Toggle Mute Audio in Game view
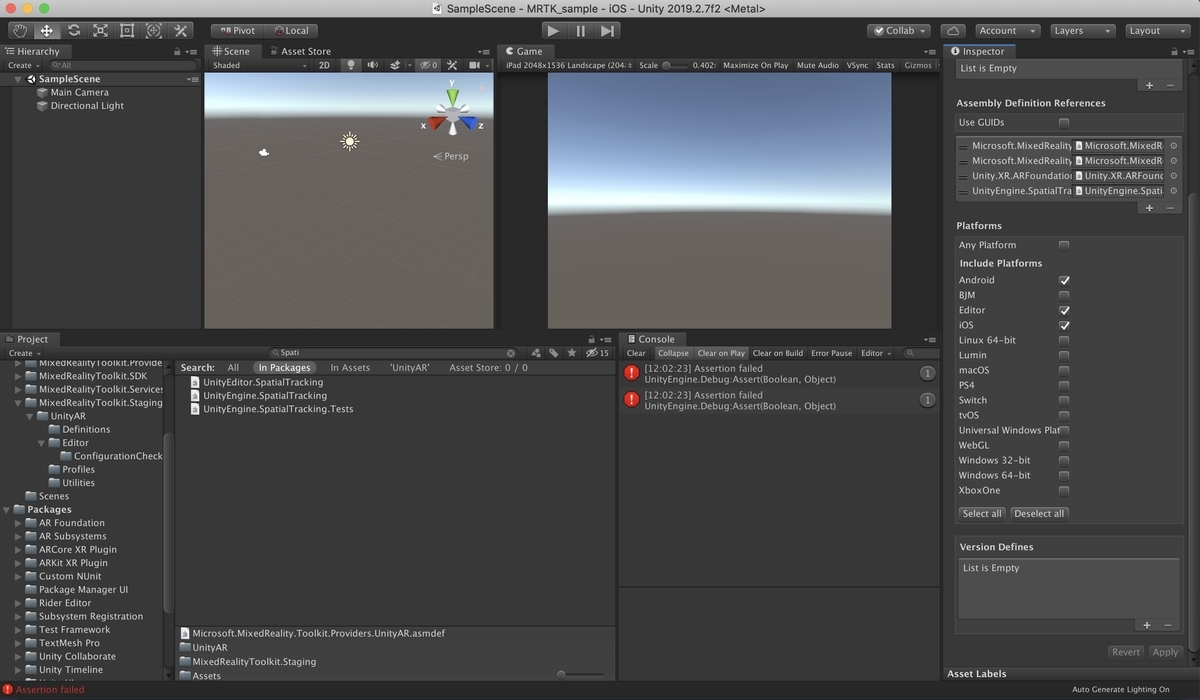This screenshot has height=700, width=1200. coord(818,65)
